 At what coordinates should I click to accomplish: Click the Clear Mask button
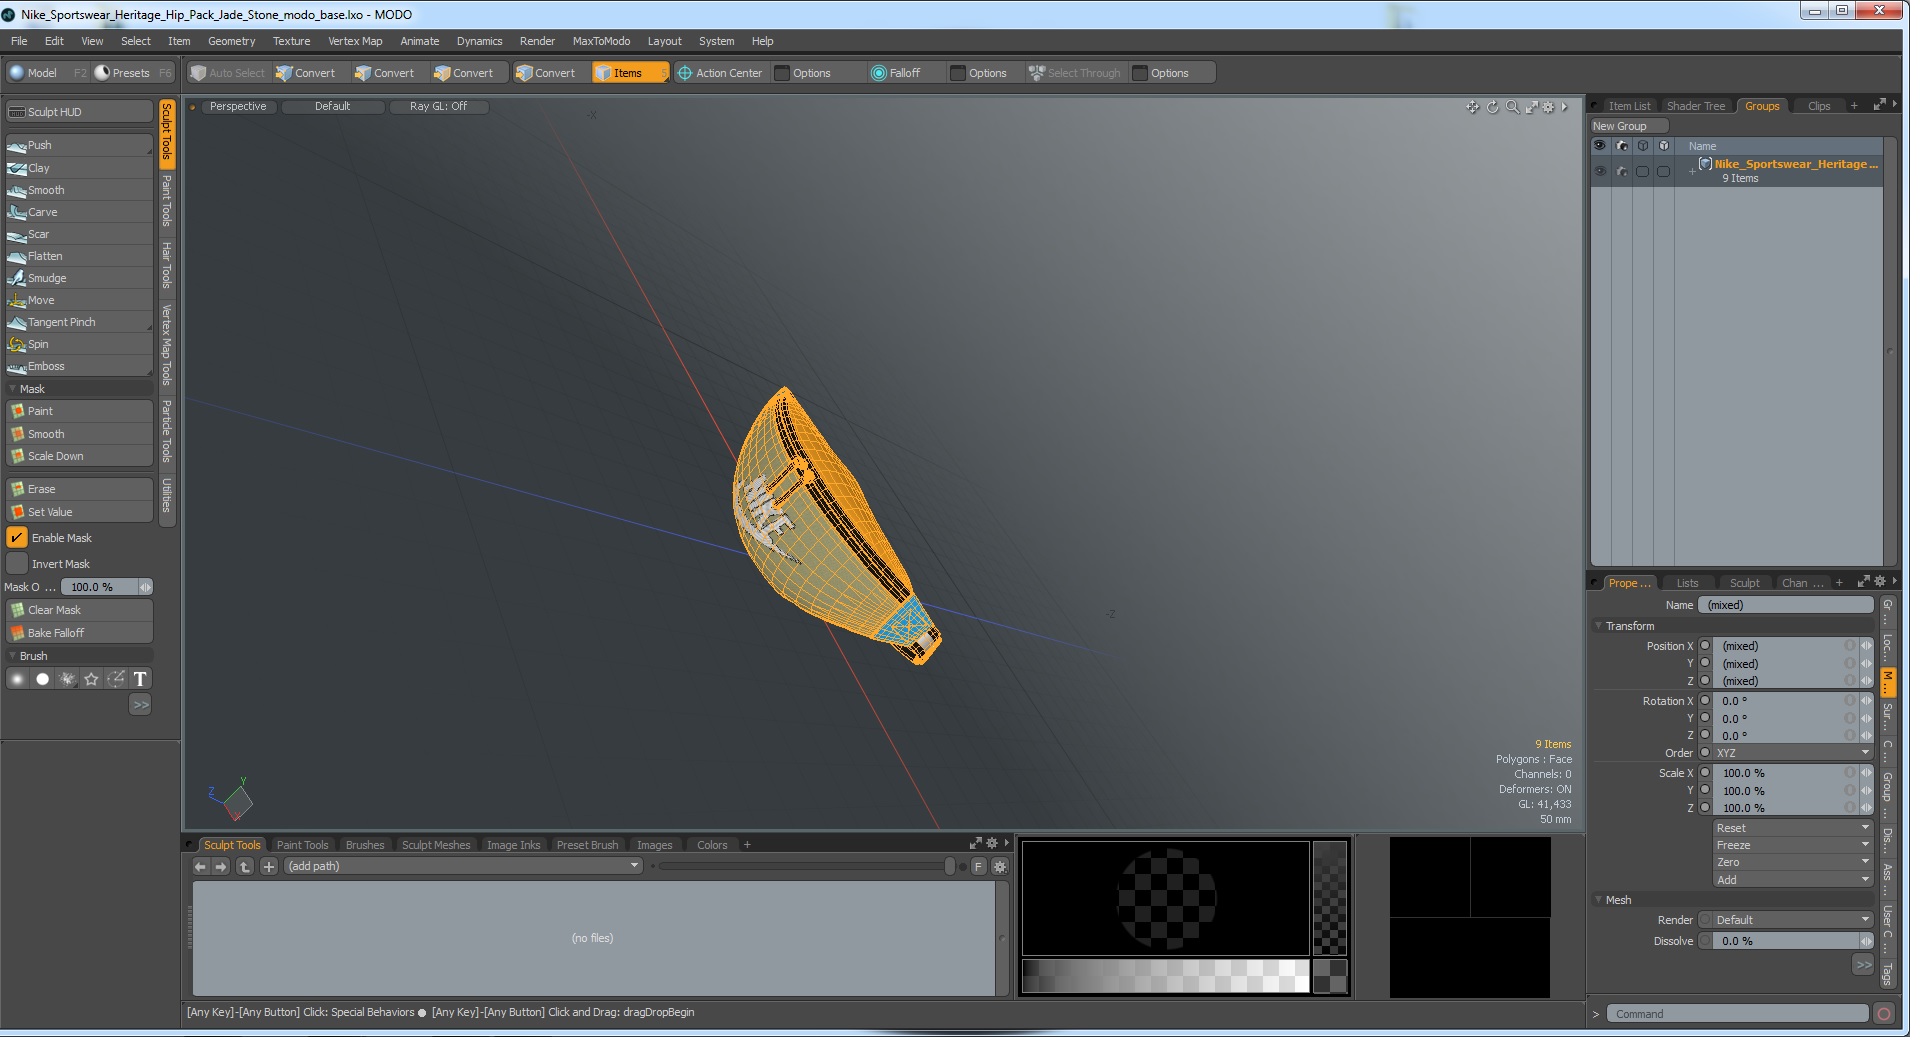tap(79, 611)
